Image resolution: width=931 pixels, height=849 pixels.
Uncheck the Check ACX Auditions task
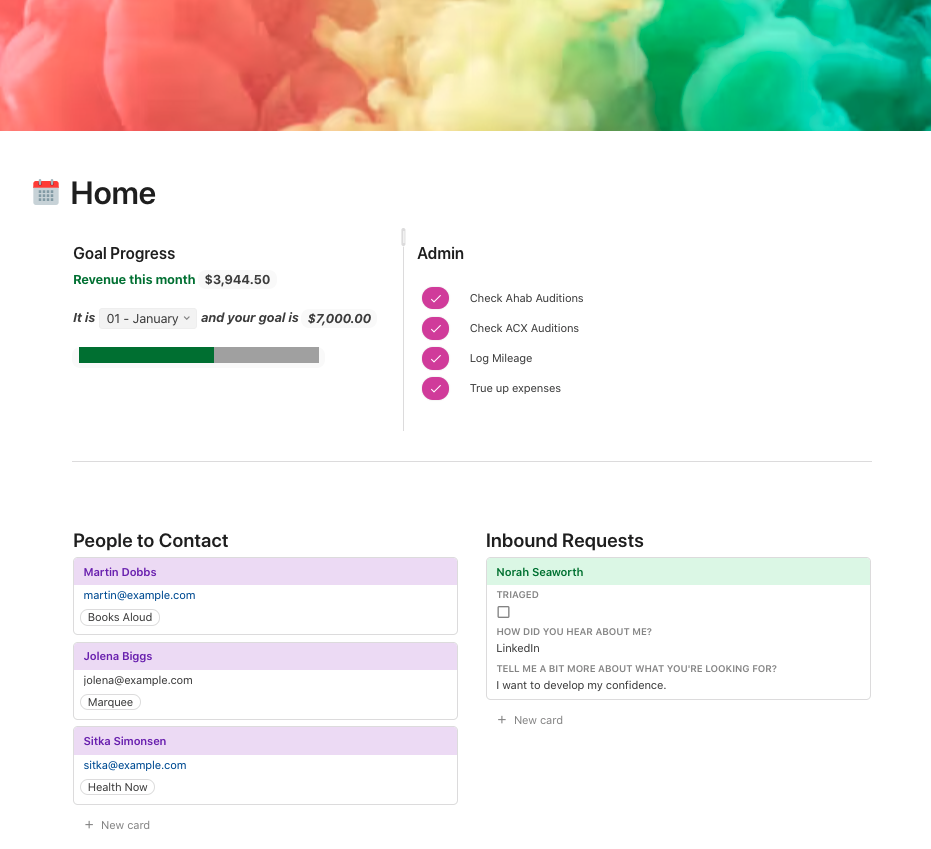click(x=435, y=328)
